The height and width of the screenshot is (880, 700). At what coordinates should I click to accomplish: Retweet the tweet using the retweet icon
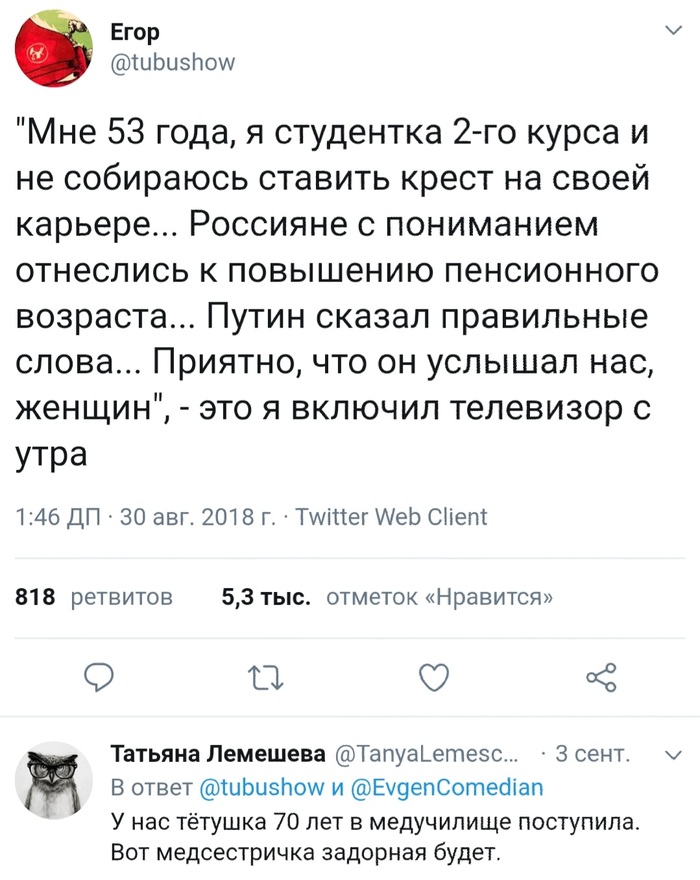pyautogui.click(x=265, y=678)
